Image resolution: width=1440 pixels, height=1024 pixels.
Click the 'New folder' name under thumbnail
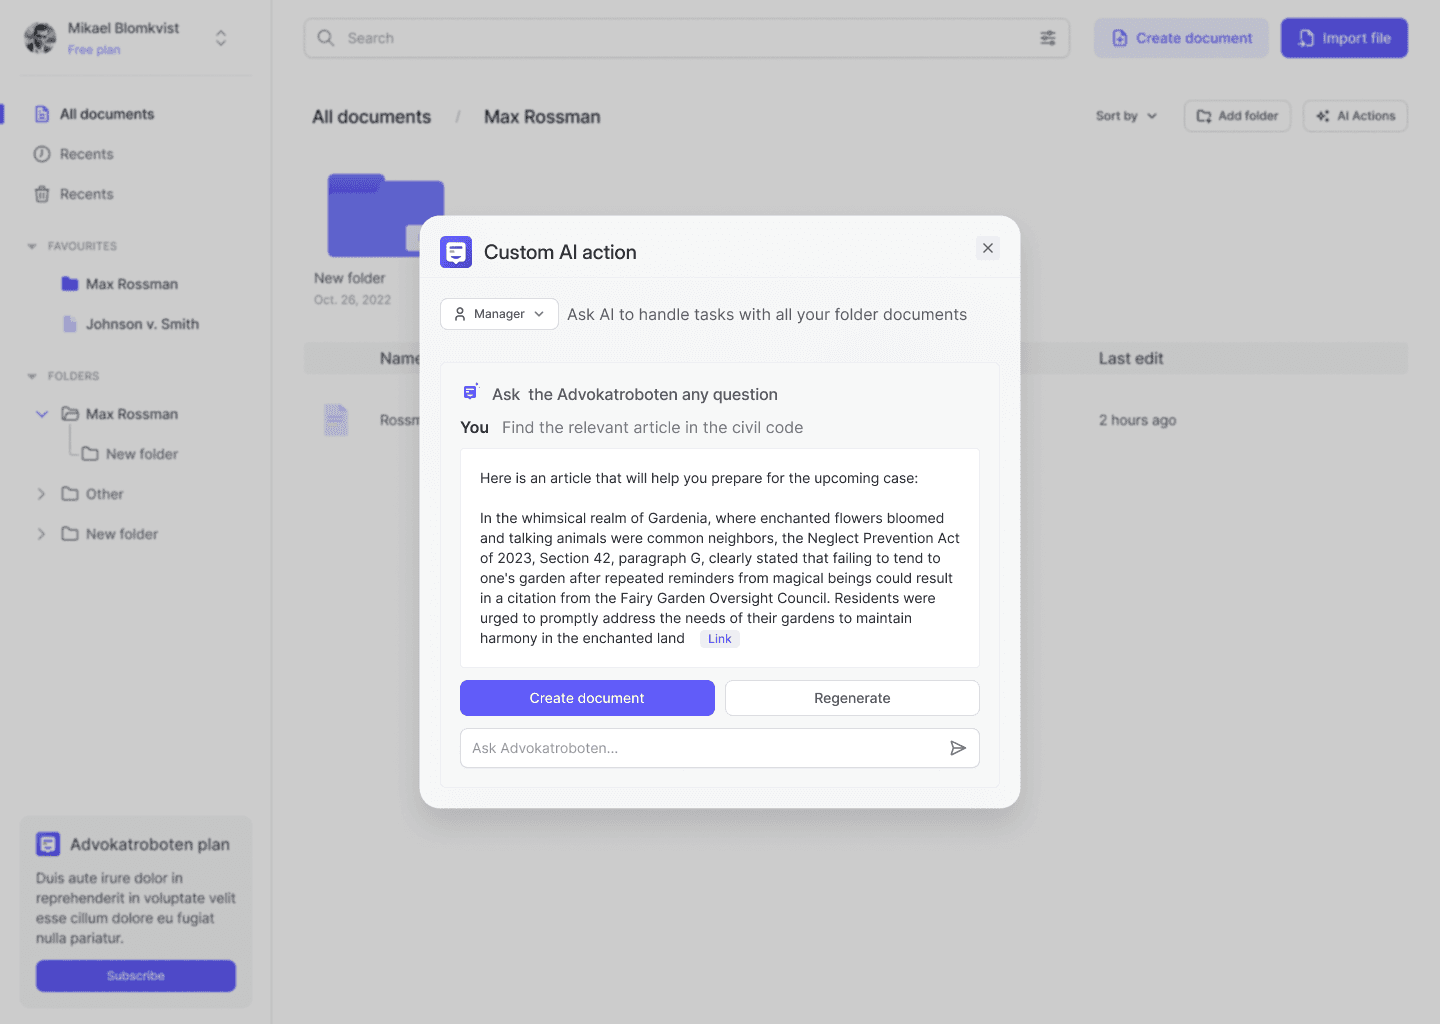[349, 278]
